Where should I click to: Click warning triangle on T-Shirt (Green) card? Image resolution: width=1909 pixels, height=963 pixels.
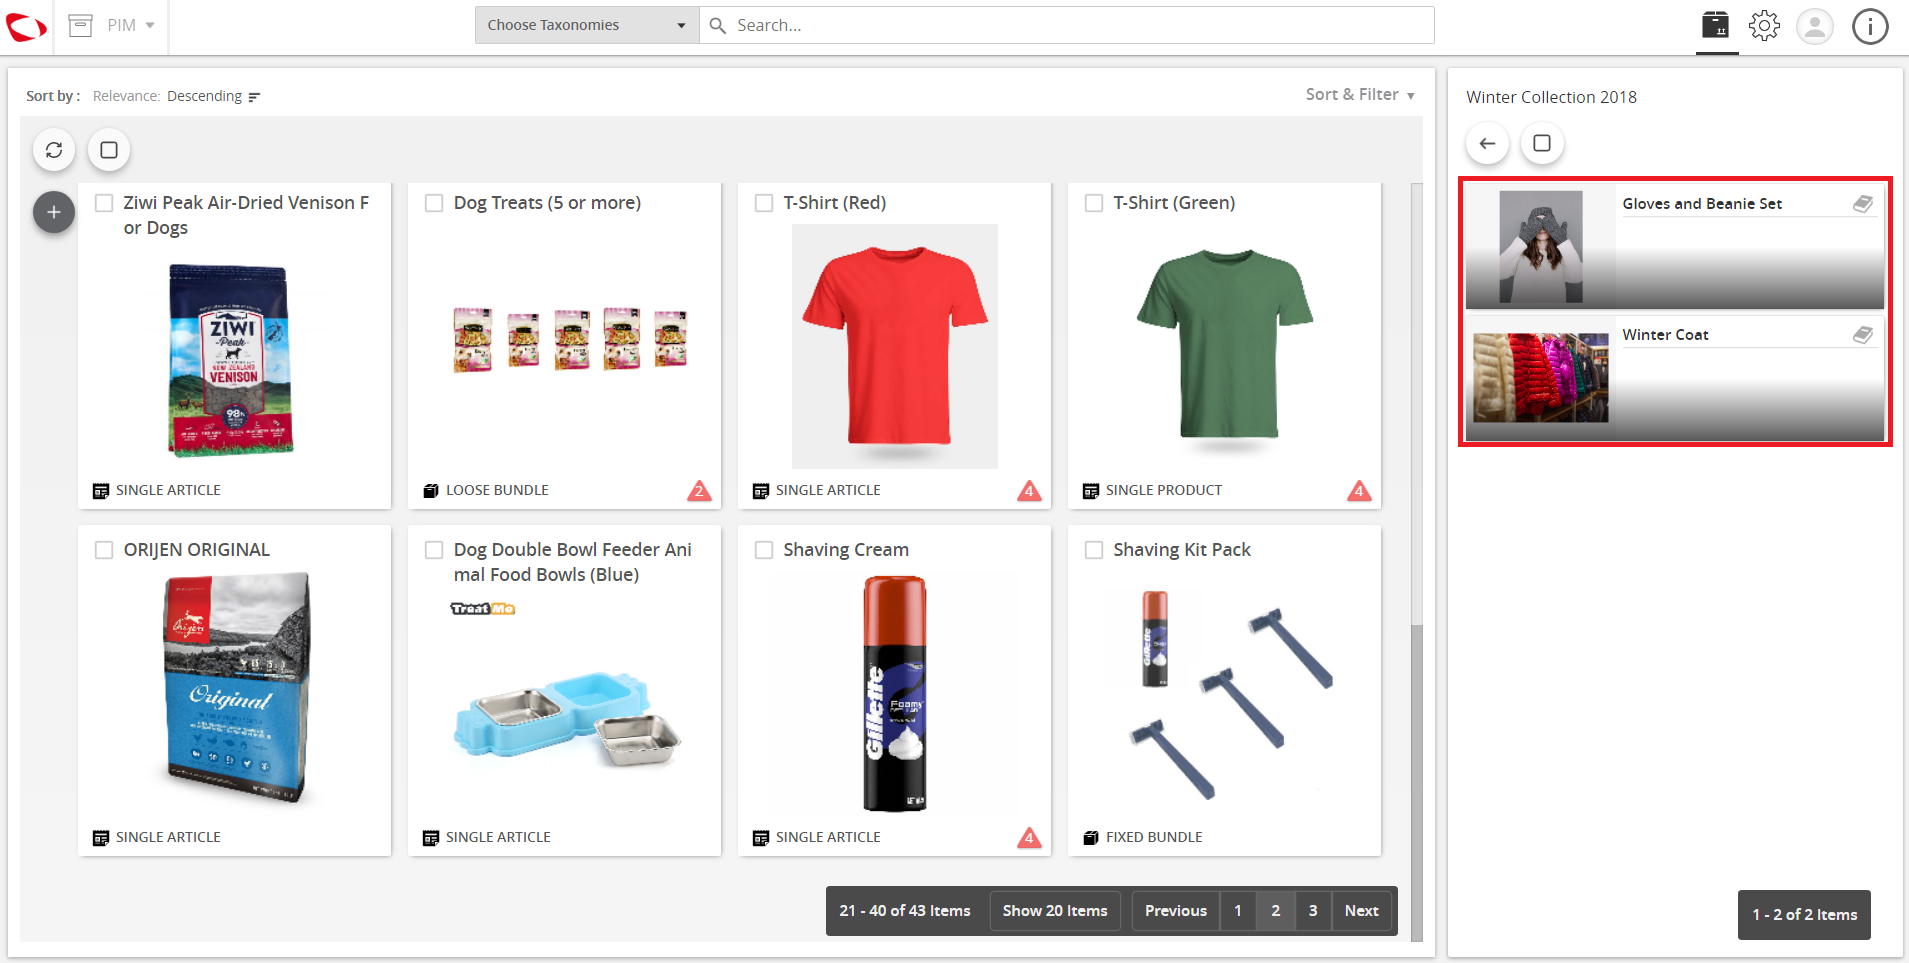pos(1359,490)
